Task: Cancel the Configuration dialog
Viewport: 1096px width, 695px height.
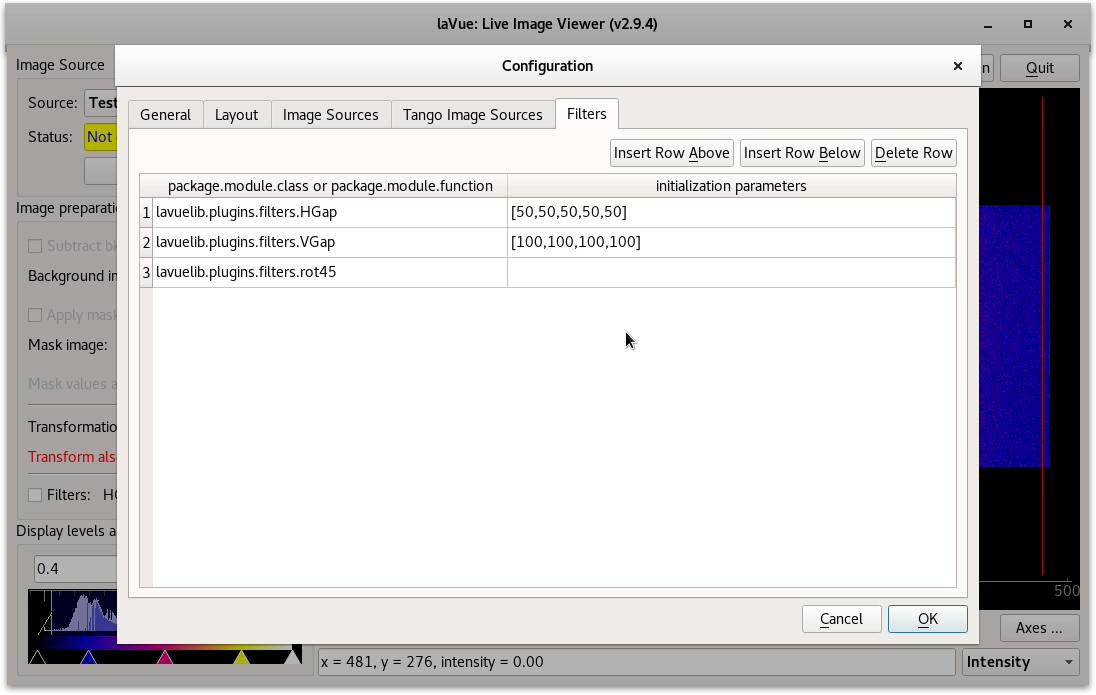Action: [x=841, y=618]
